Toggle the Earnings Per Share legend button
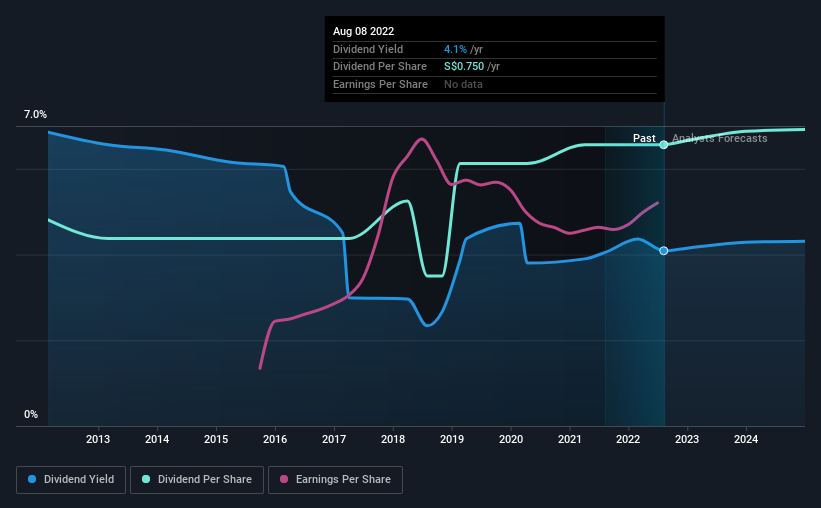The image size is (821, 508). 335,480
